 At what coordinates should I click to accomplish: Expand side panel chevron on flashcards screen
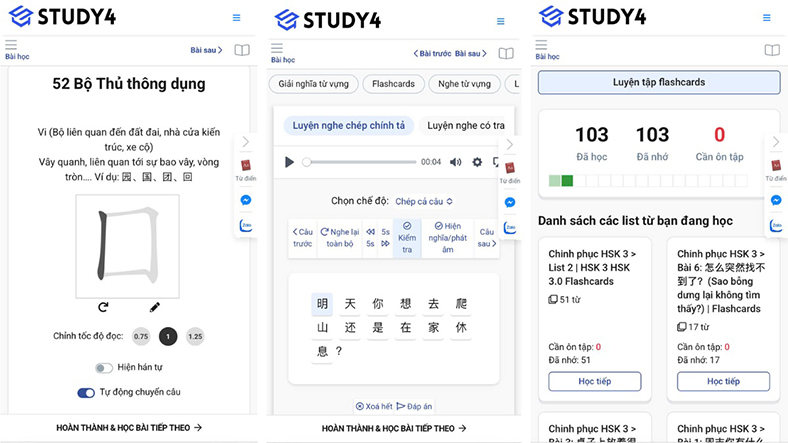(776, 142)
